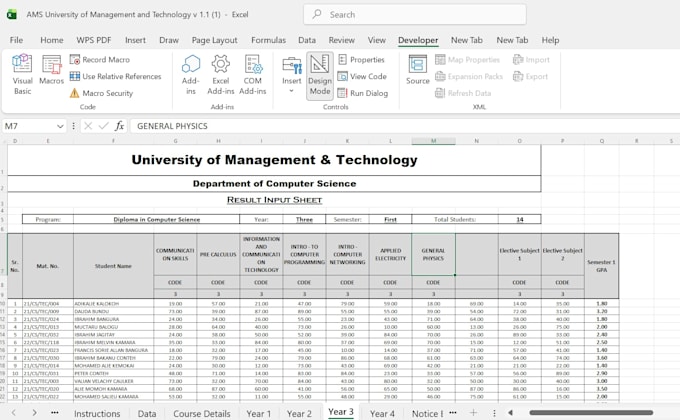This screenshot has width=680, height=420.
Task: Open the Data ribbon tab
Action: [x=307, y=40]
